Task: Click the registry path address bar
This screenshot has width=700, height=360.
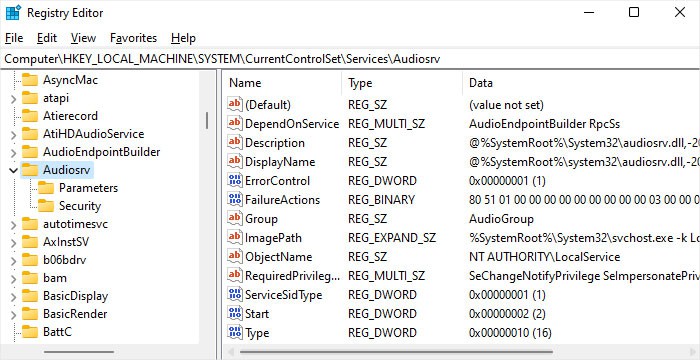Action: 350,59
